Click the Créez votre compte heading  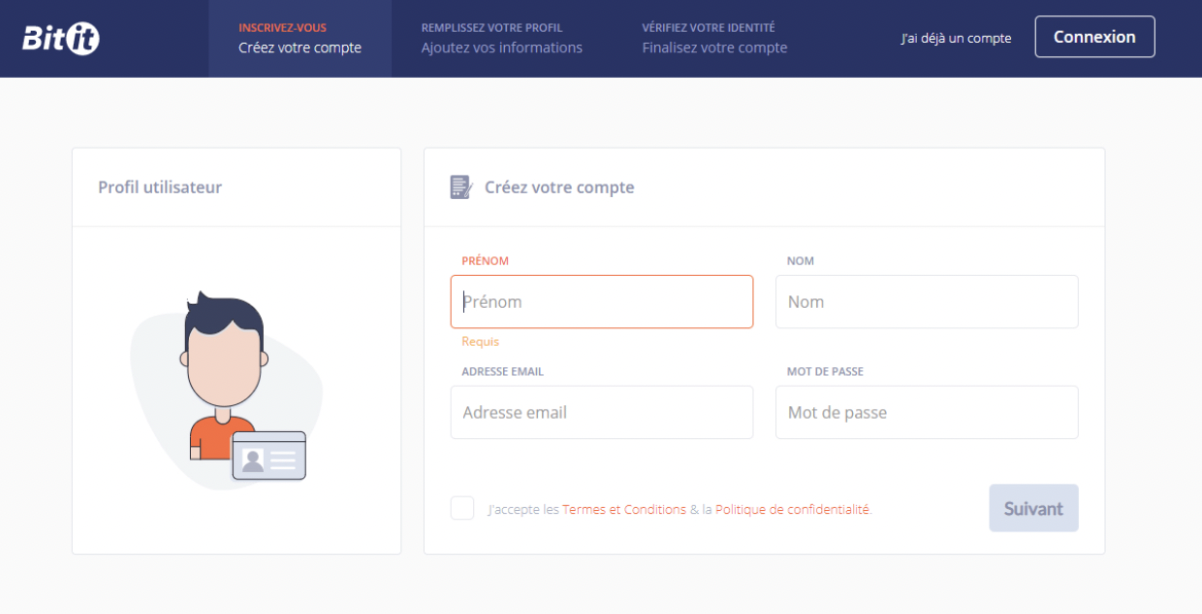pyautogui.click(x=559, y=187)
